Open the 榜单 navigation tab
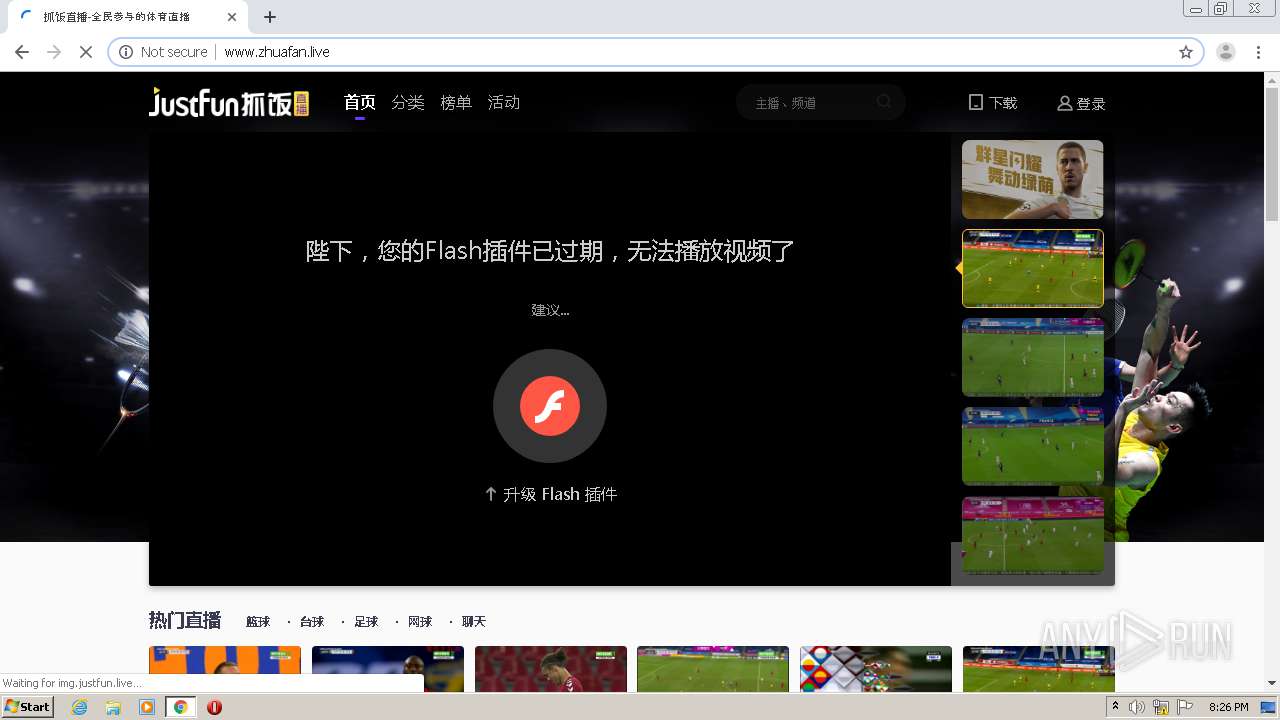Viewport: 1280px width, 720px height. 456,102
